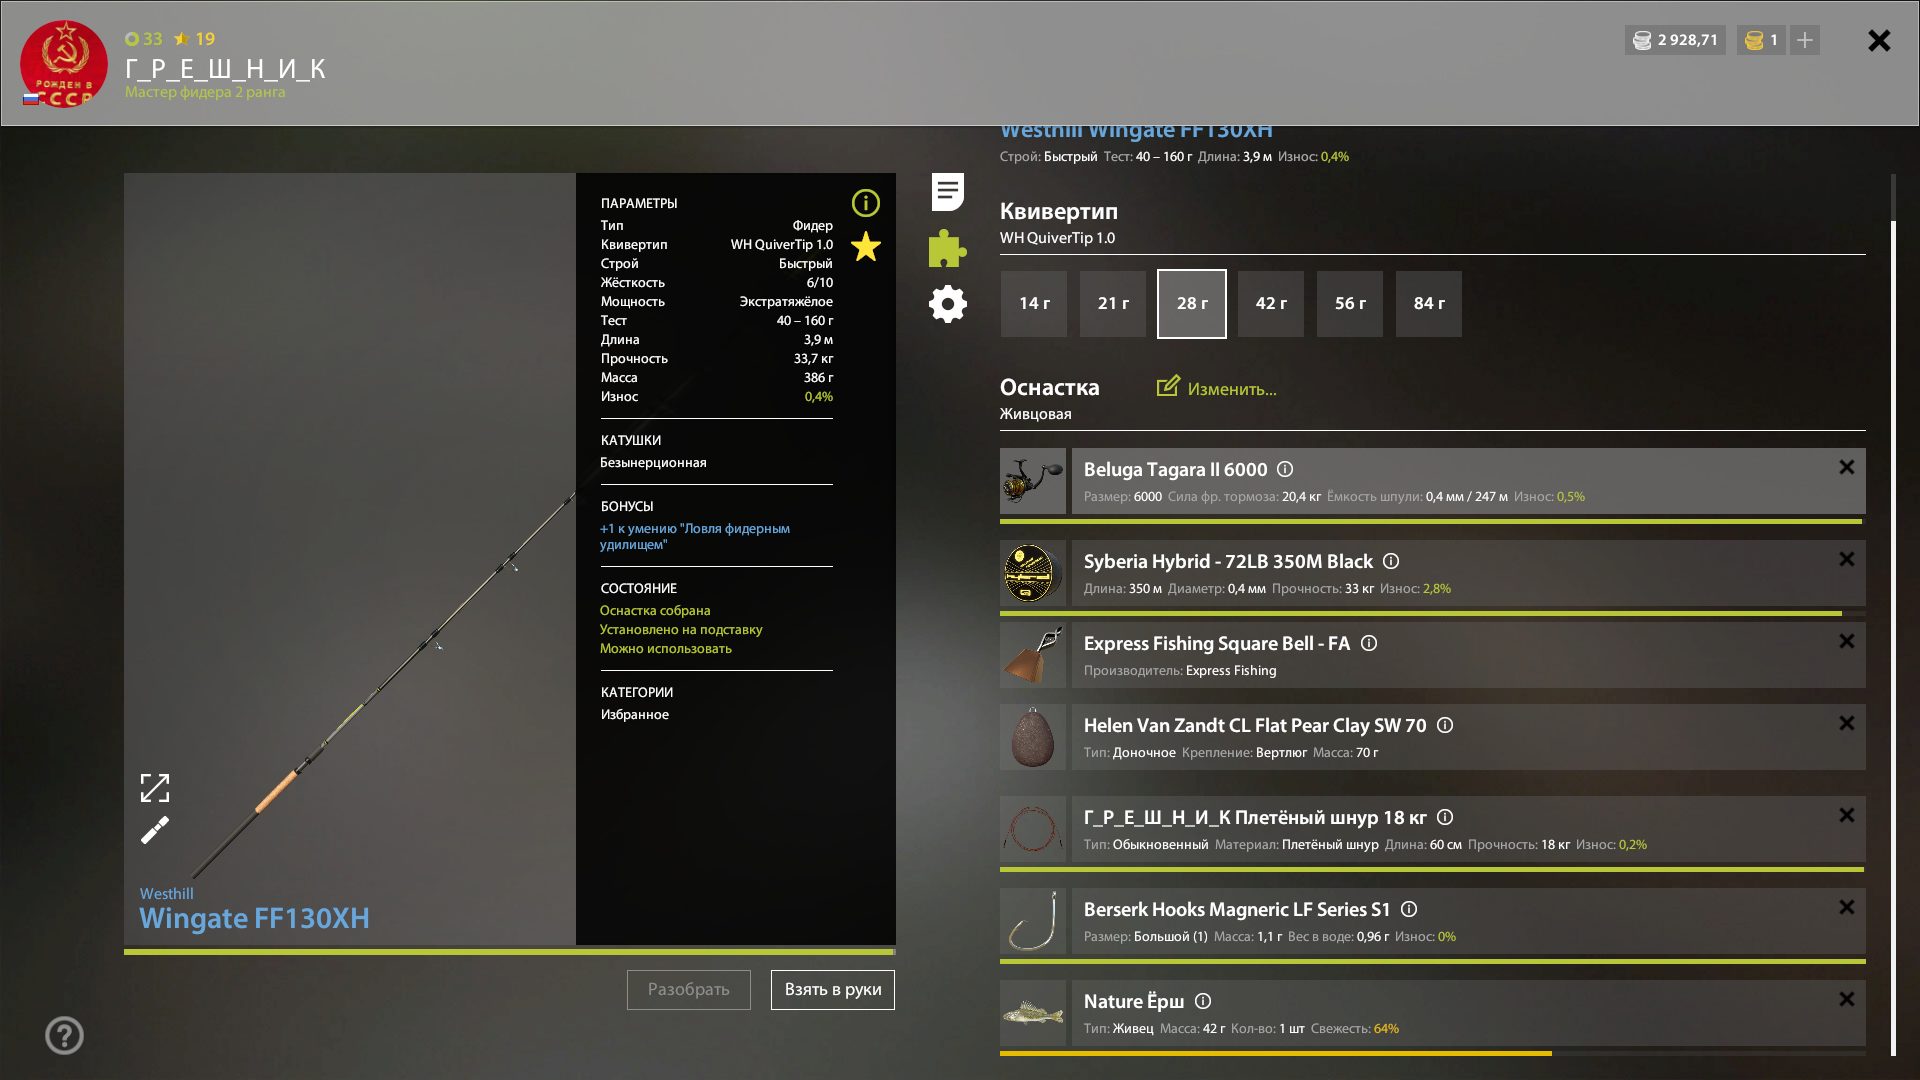Viewport: 1920px width, 1080px height.
Task: Remove Syberia Hybrid line from setup
Action: [x=1847, y=559]
